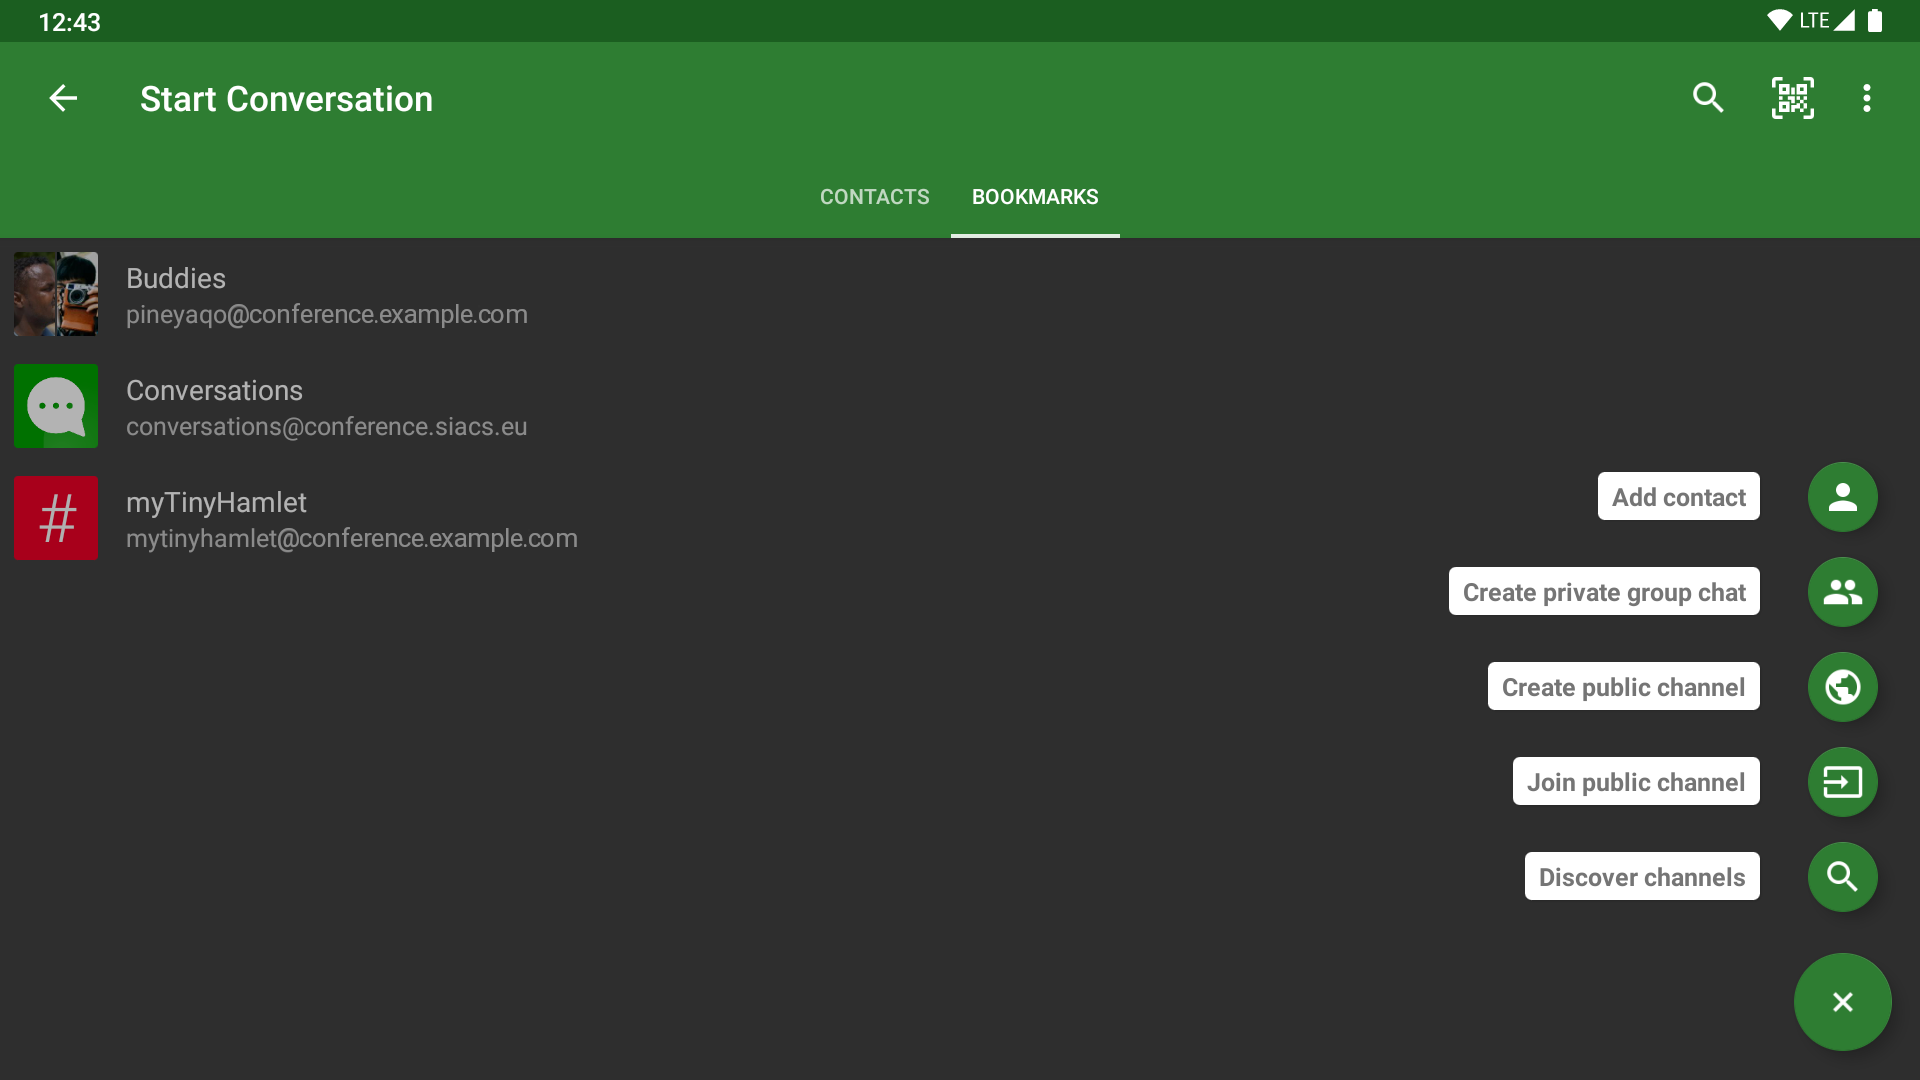The width and height of the screenshot is (1920, 1080).
Task: Click the Discover channels label
Action: click(x=1641, y=877)
